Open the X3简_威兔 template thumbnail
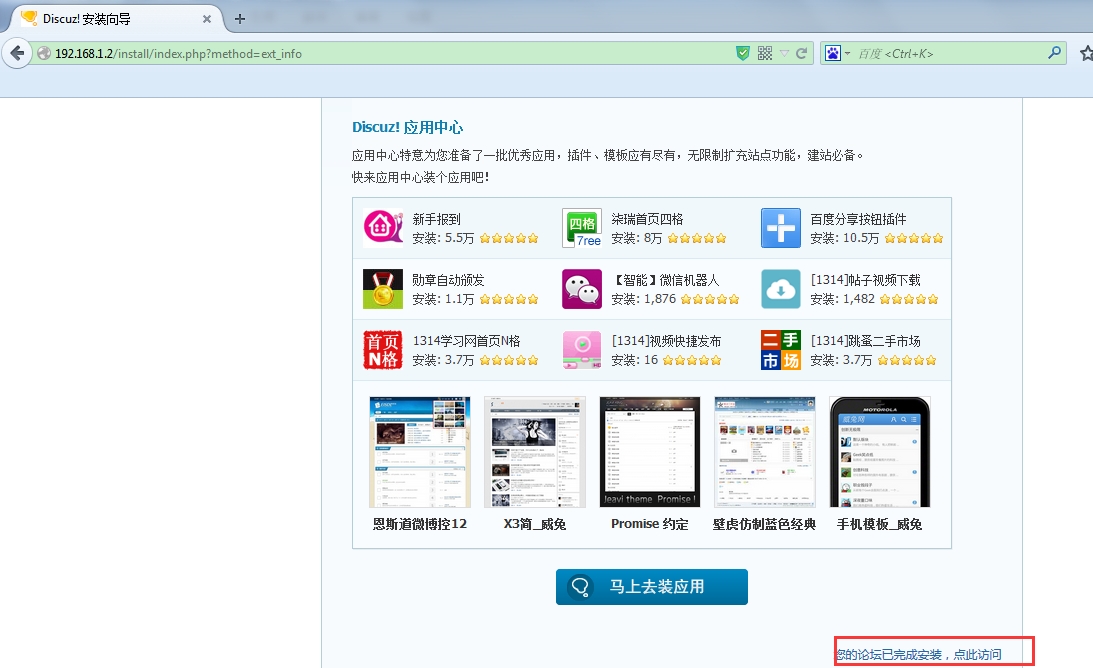1093x668 pixels. click(535, 452)
